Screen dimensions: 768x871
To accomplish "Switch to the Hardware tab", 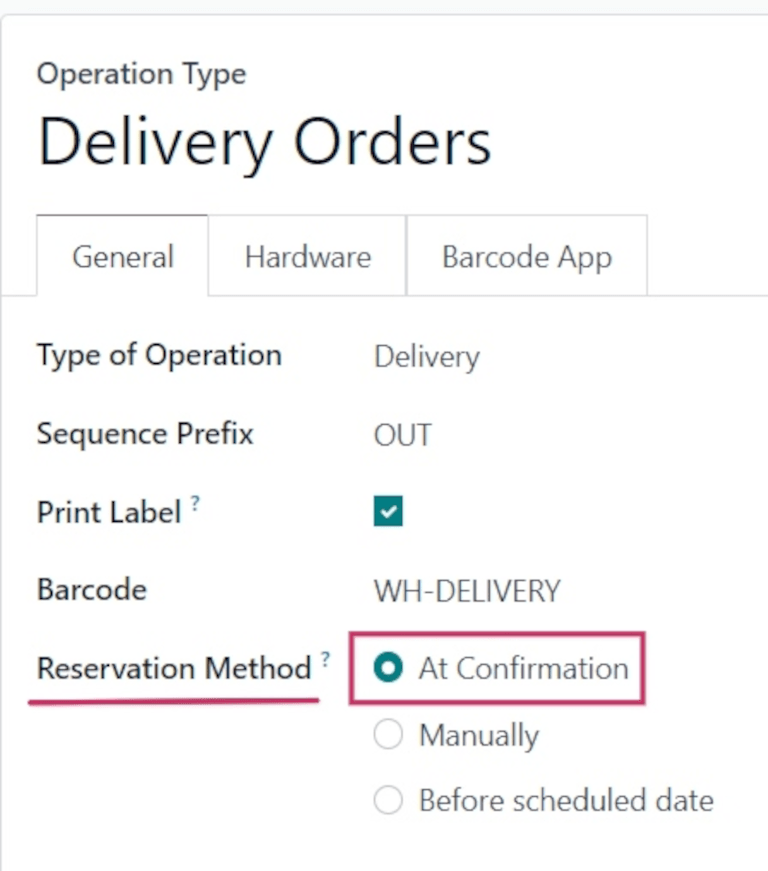I will tap(306, 256).
